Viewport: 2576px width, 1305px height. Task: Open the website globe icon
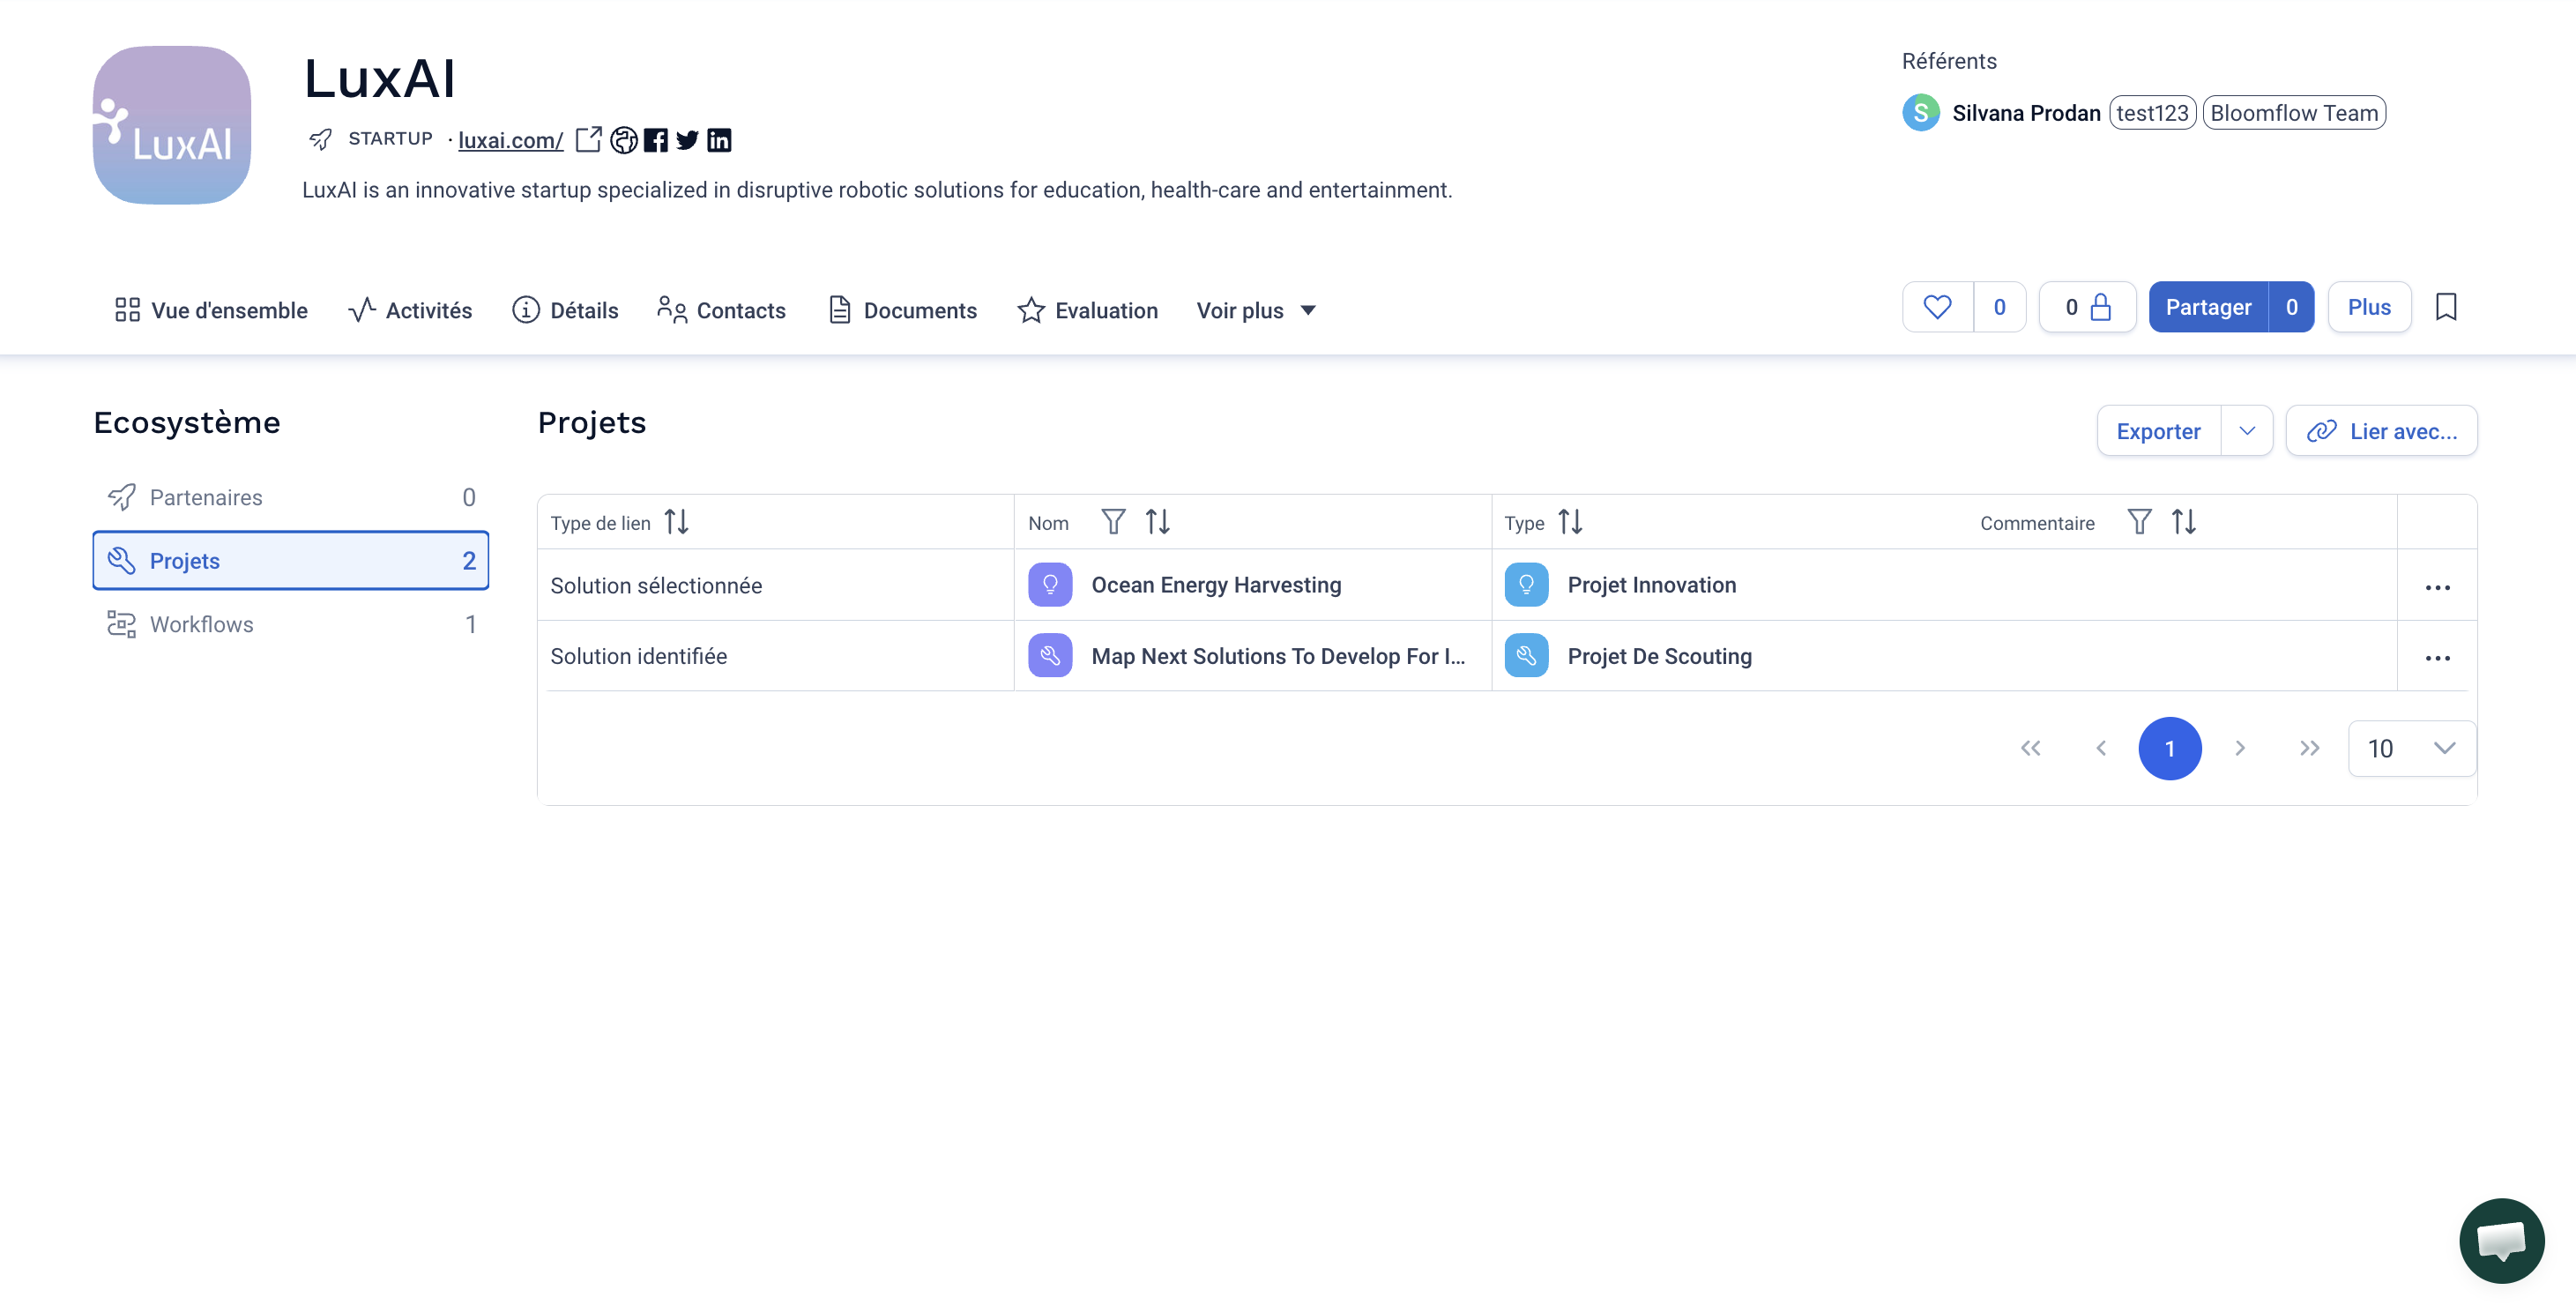coord(624,140)
